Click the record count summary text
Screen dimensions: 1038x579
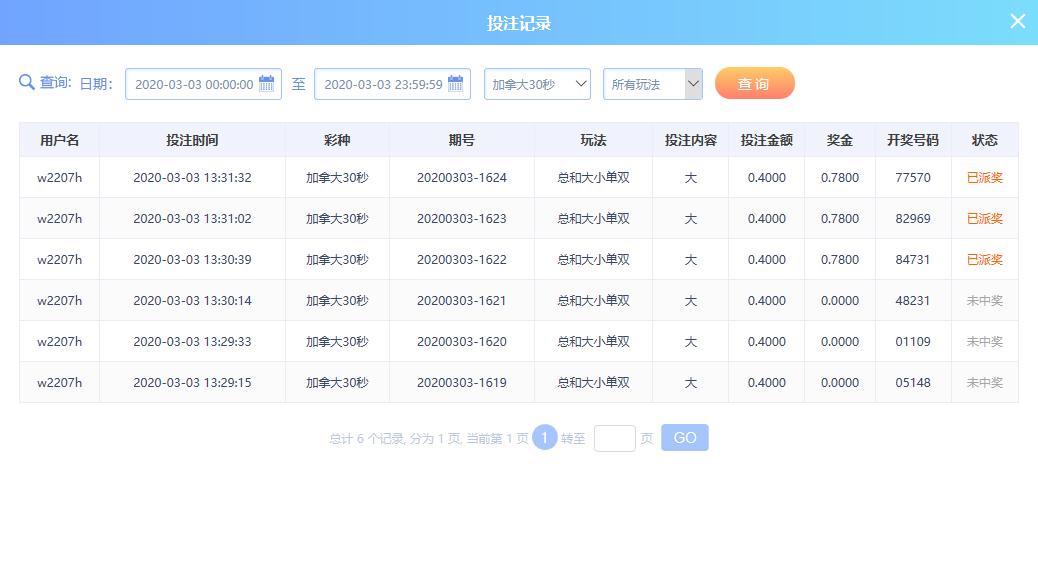[x=428, y=438]
